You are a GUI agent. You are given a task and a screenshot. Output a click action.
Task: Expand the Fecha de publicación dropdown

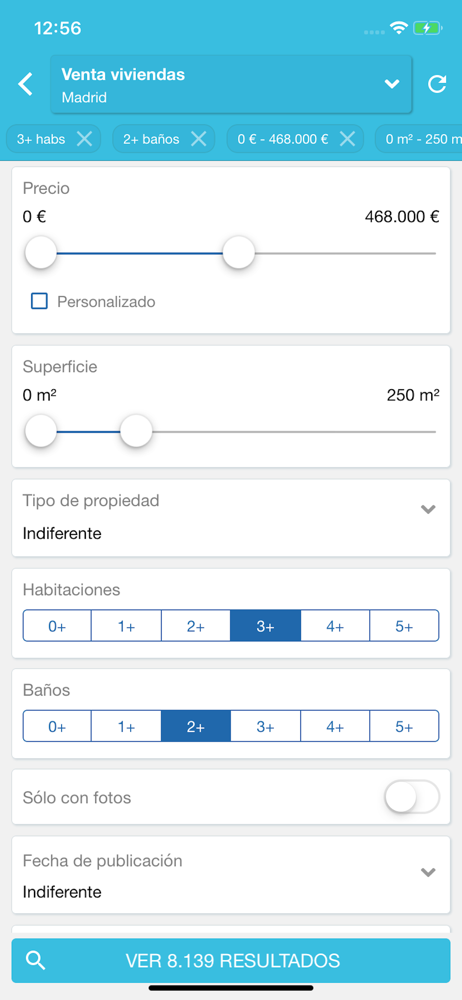click(231, 876)
